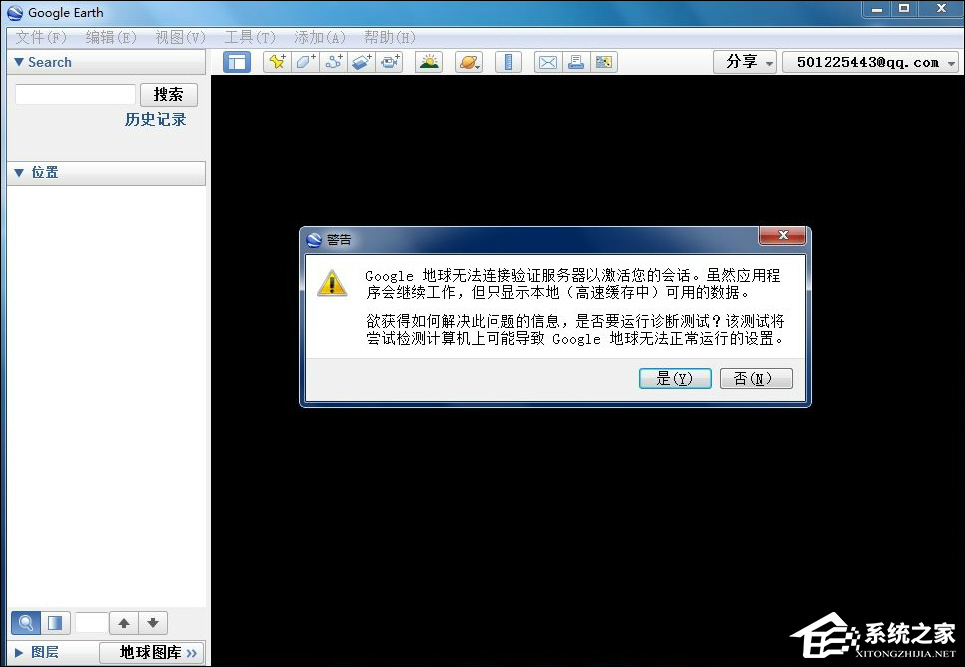Open the 501225443@qq.com account dropdown

pyautogui.click(x=868, y=61)
